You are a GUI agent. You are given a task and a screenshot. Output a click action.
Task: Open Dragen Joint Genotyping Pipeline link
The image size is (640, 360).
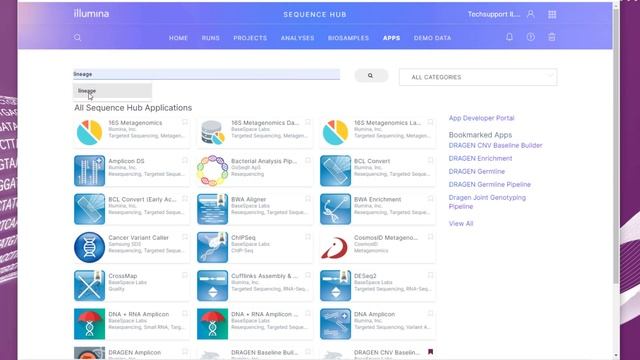click(x=487, y=202)
